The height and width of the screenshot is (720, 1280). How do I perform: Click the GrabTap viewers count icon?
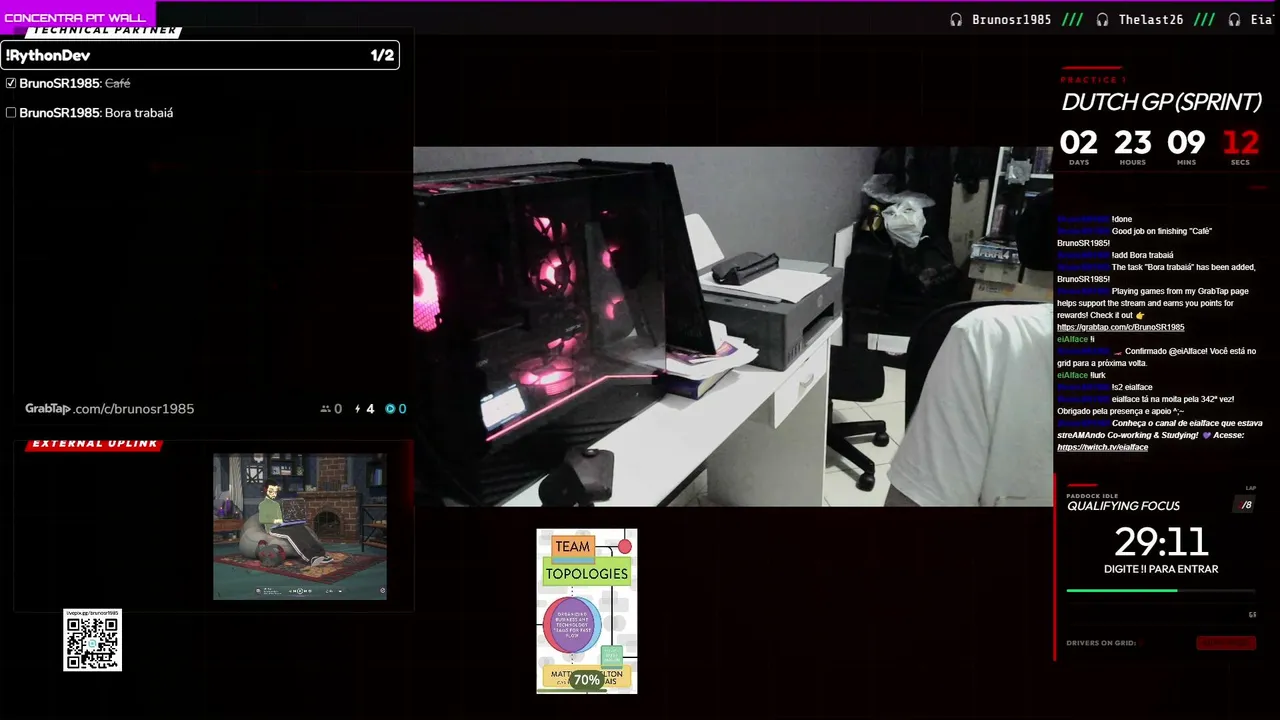[x=325, y=409]
